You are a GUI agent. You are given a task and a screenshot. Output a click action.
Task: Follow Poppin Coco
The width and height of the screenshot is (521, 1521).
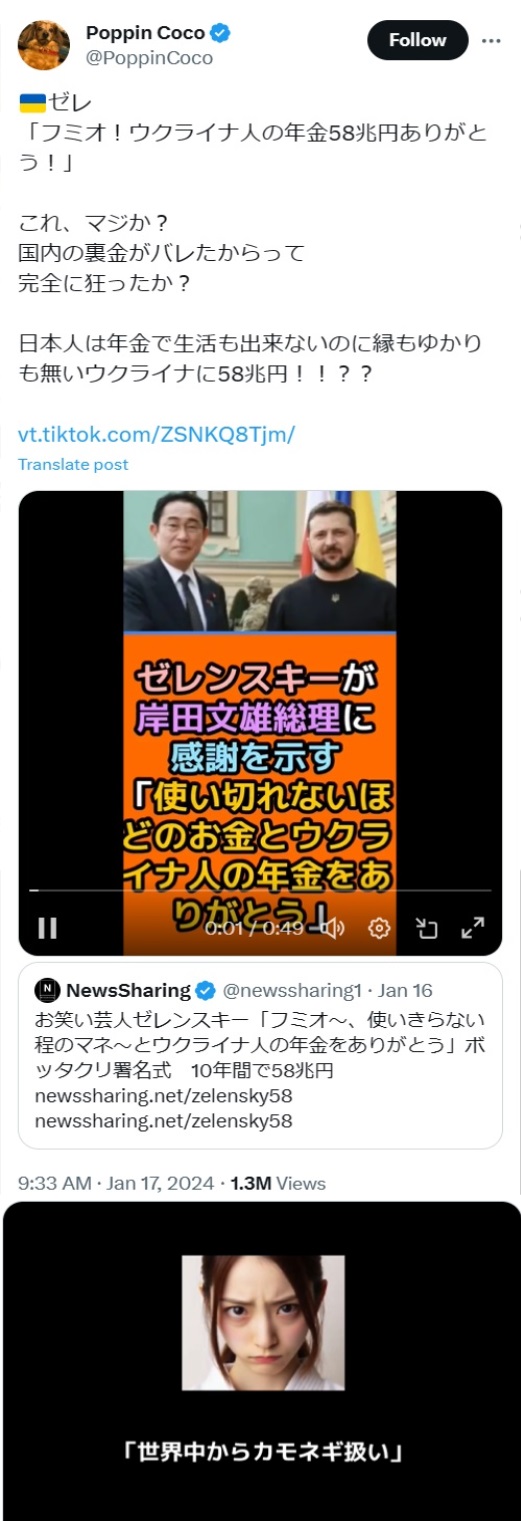(x=417, y=40)
